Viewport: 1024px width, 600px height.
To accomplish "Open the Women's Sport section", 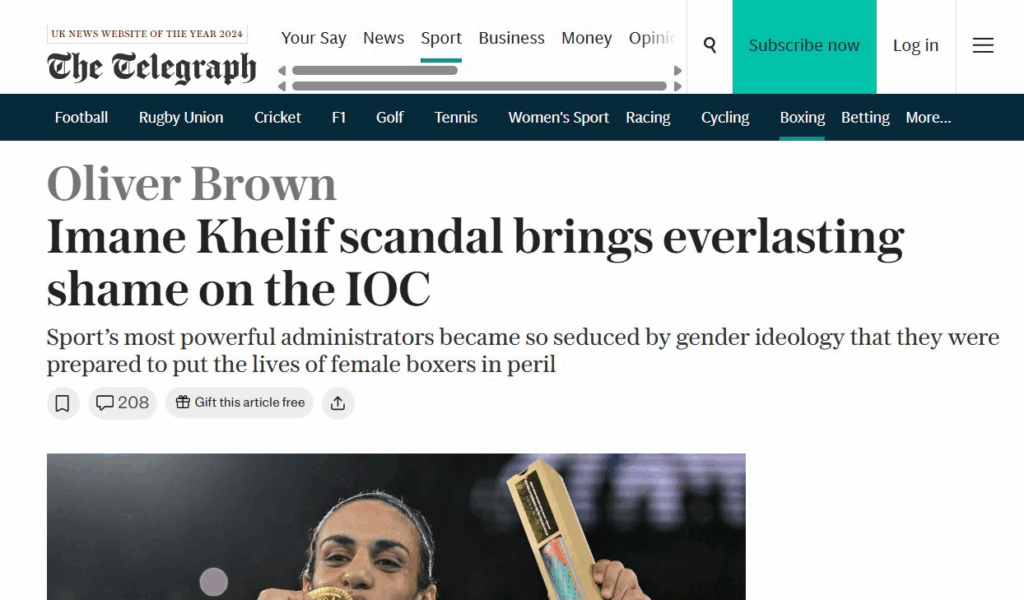I will (x=558, y=117).
